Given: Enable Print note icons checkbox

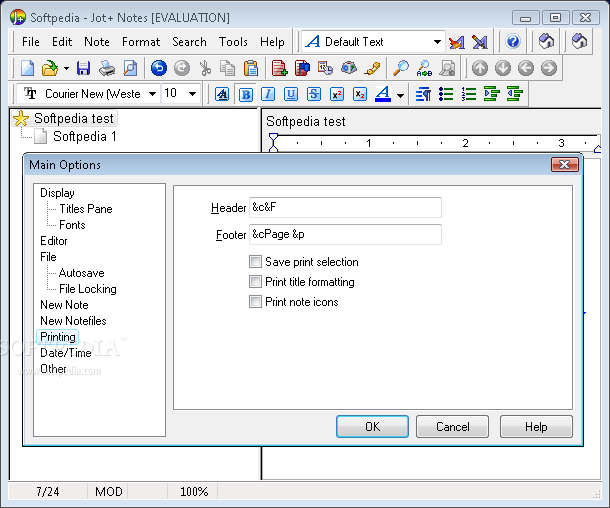Looking at the screenshot, I should point(255,301).
